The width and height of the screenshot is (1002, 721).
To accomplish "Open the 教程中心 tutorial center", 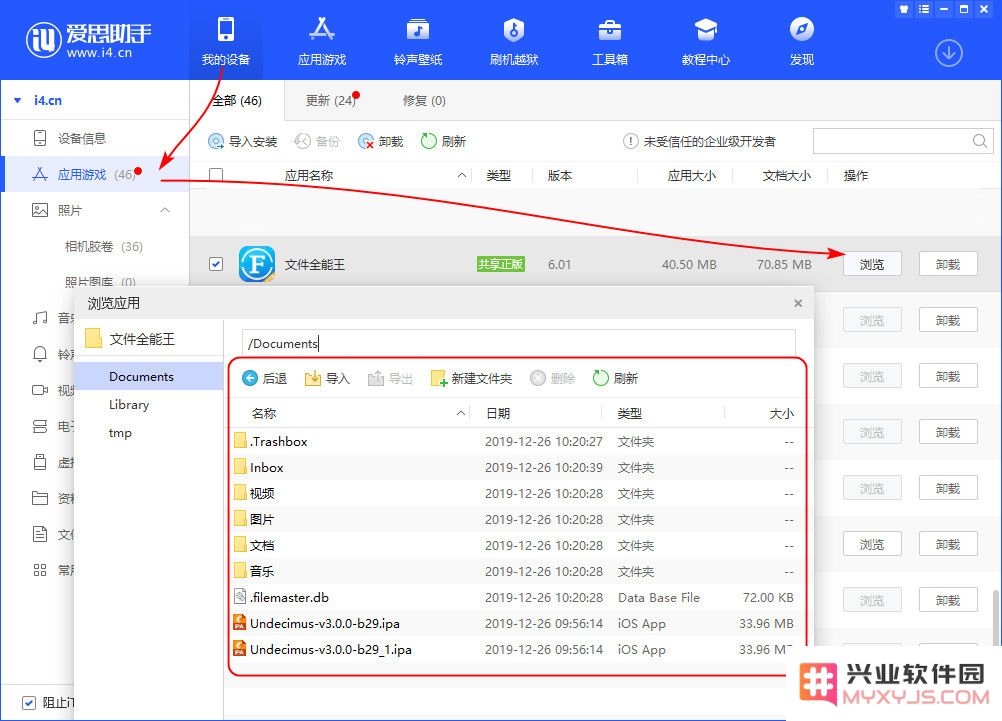I will click(x=705, y=42).
